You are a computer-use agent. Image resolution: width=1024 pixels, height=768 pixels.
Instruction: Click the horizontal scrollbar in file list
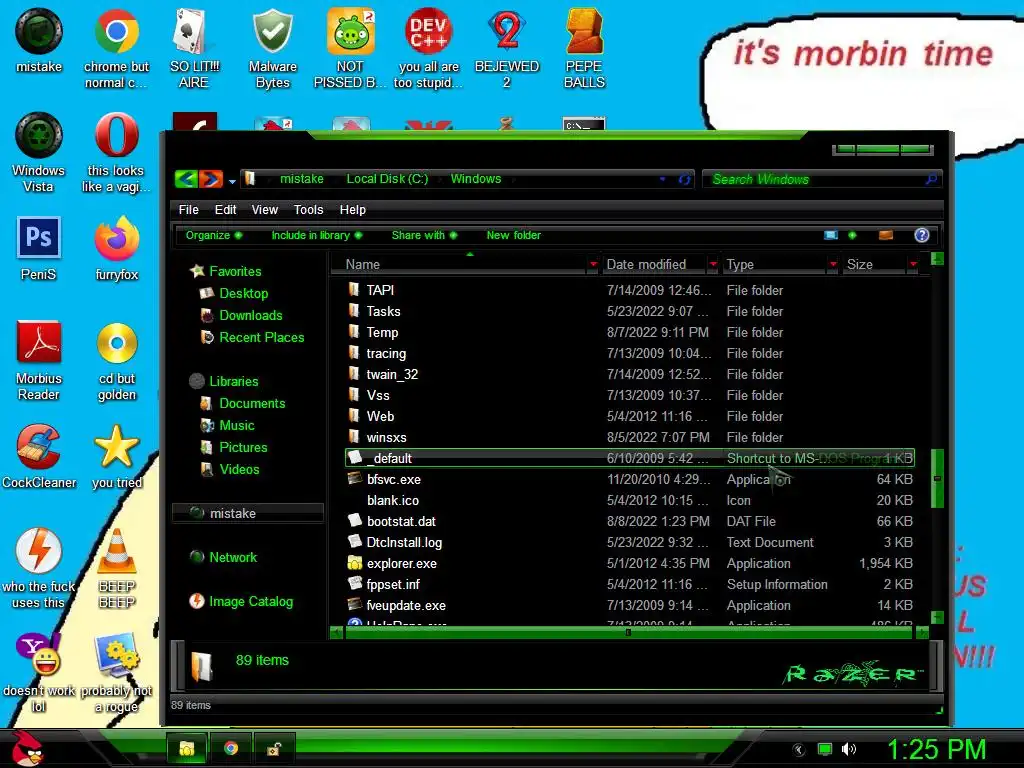point(628,632)
